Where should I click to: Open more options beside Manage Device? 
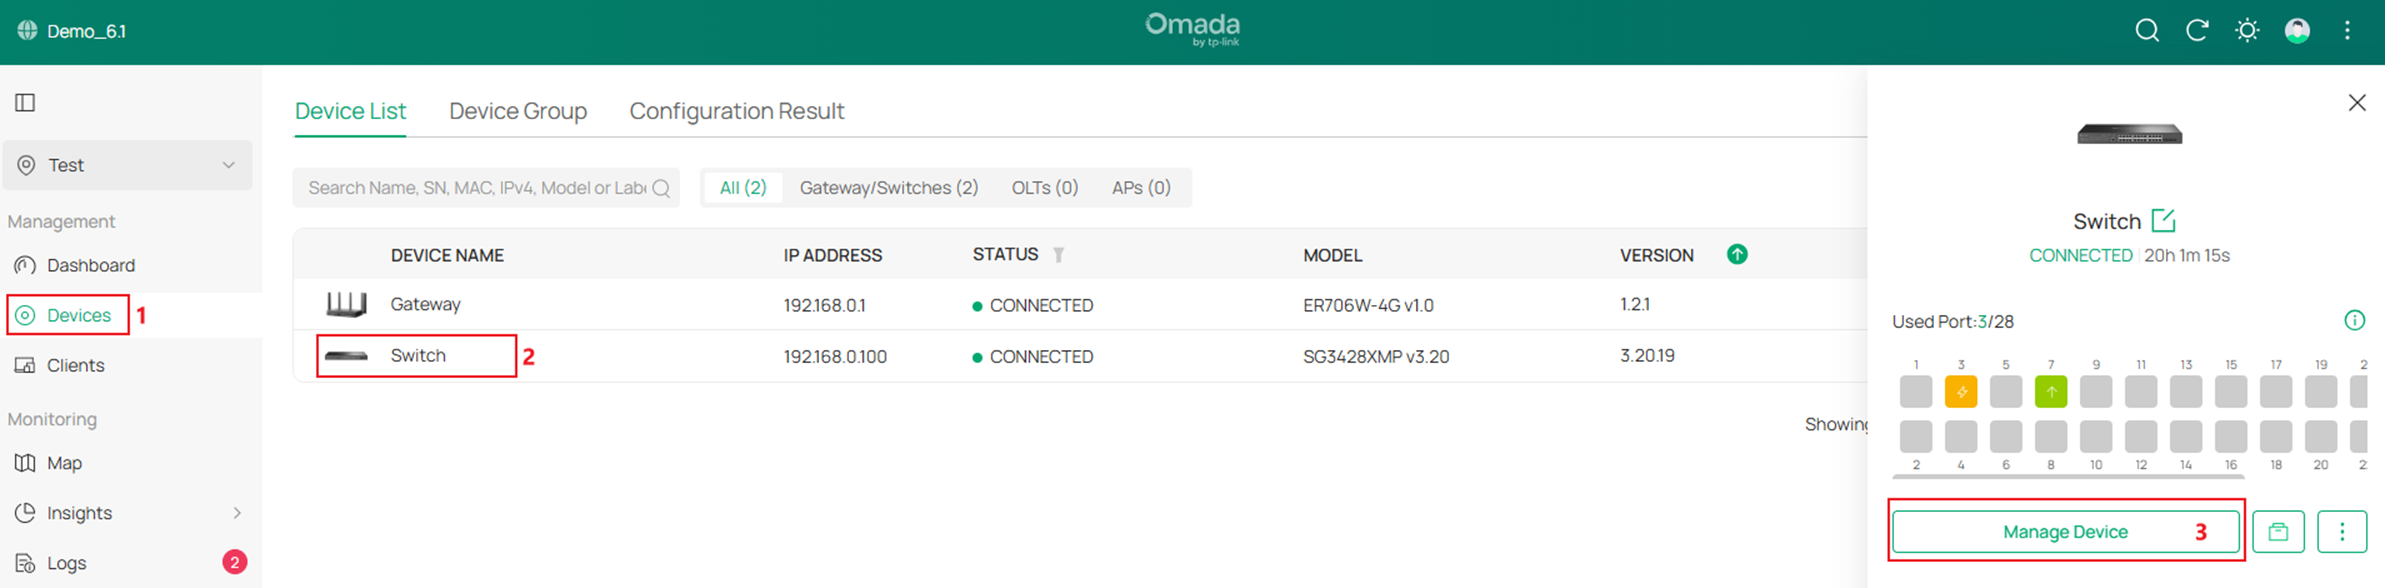pyautogui.click(x=2341, y=532)
